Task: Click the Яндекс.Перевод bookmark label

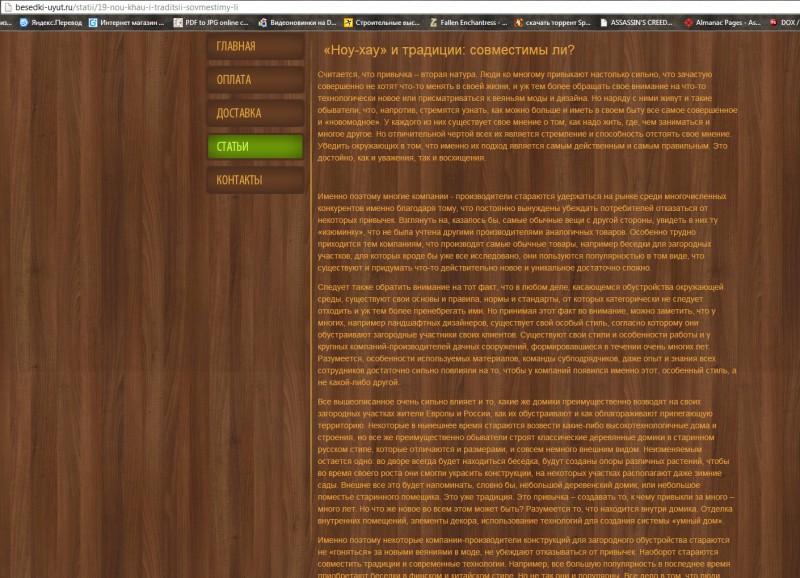Action: [56, 22]
